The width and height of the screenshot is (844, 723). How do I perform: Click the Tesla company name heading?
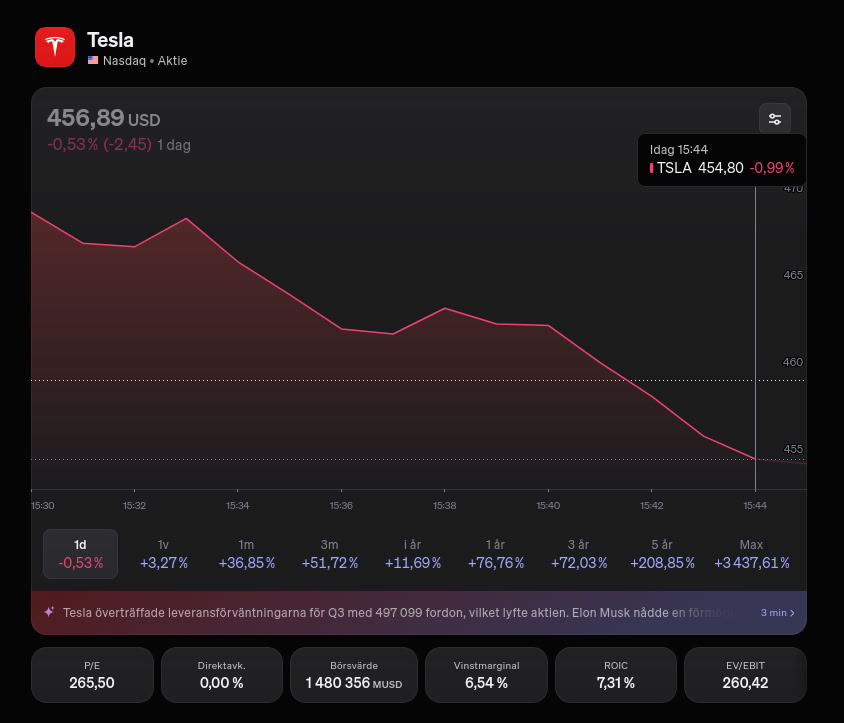(110, 40)
